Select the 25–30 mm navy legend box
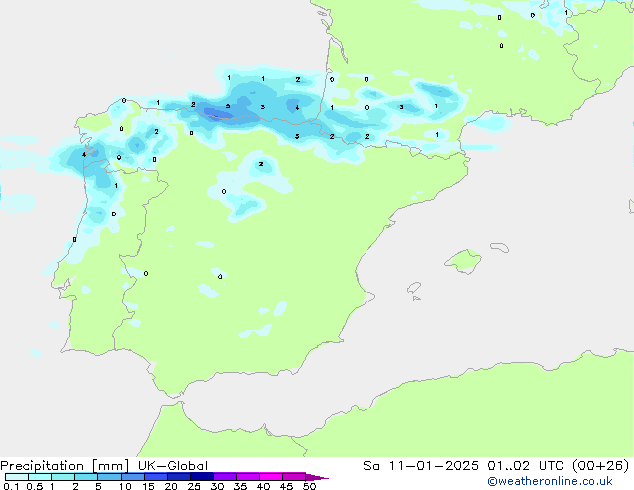Screen dimensions: 634x490 click(x=202, y=477)
